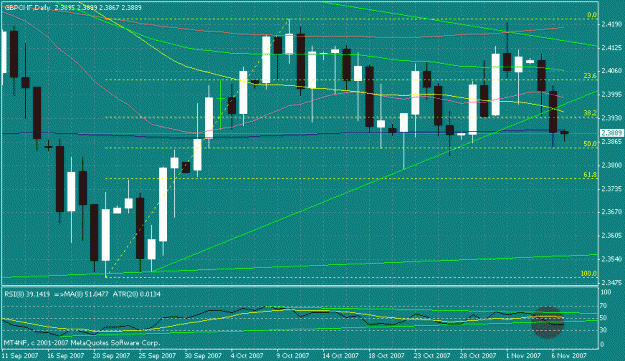The width and height of the screenshot is (625, 361).
Task: Click the GBPCHF,Daily chart title text
Action: [x=27, y=8]
